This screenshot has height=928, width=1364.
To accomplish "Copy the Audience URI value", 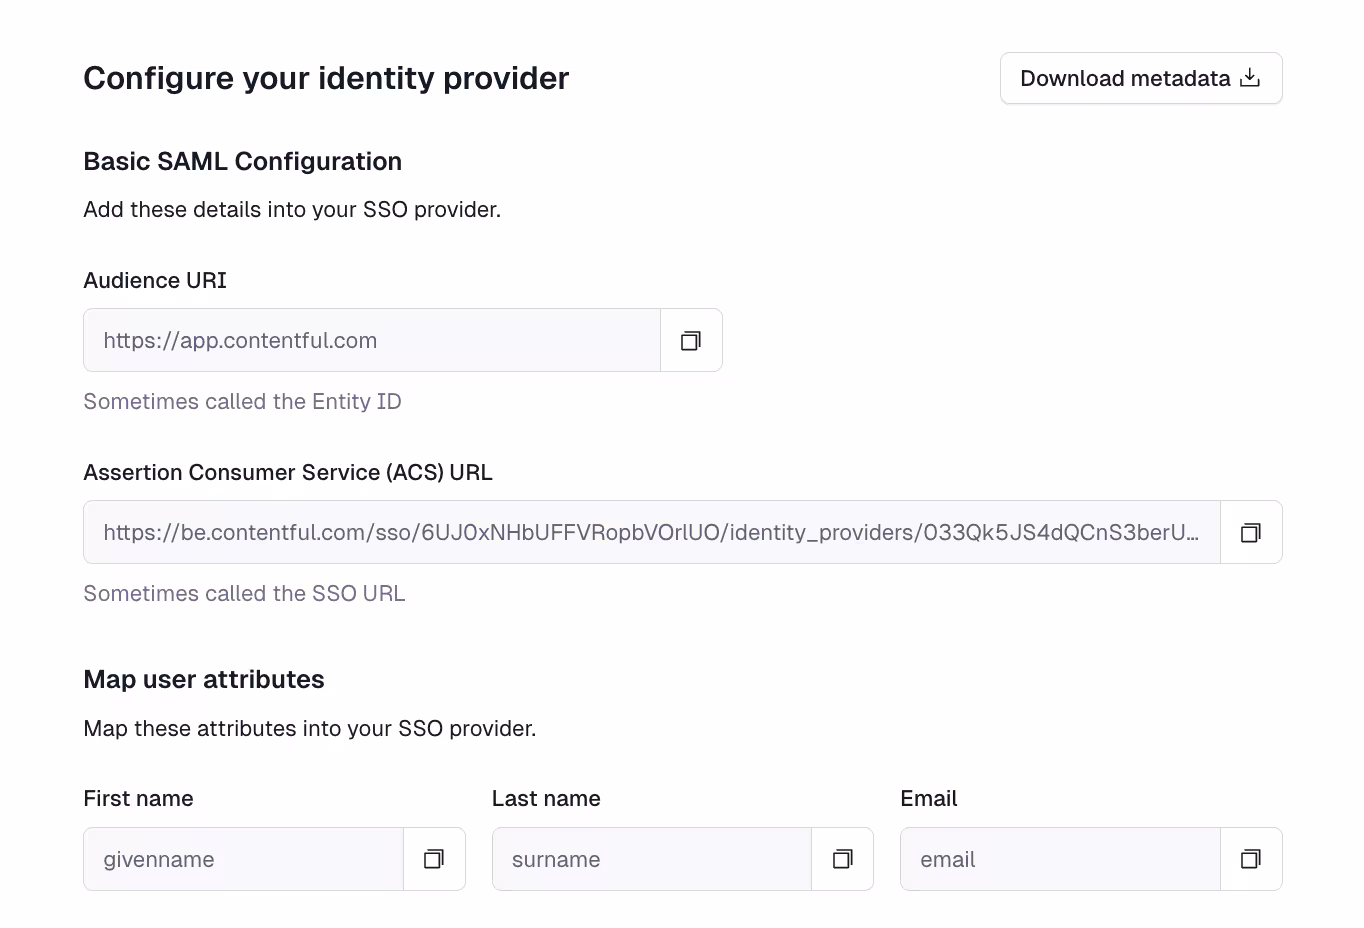I will coord(691,340).
